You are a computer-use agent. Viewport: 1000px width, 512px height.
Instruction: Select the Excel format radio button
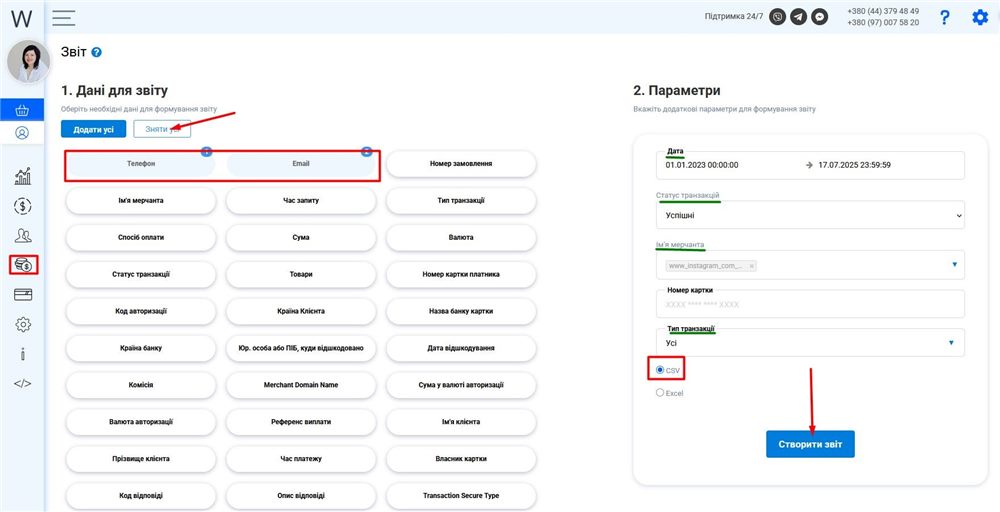point(660,393)
